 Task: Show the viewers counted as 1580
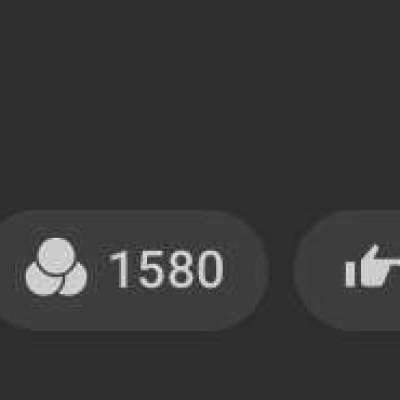point(133,270)
